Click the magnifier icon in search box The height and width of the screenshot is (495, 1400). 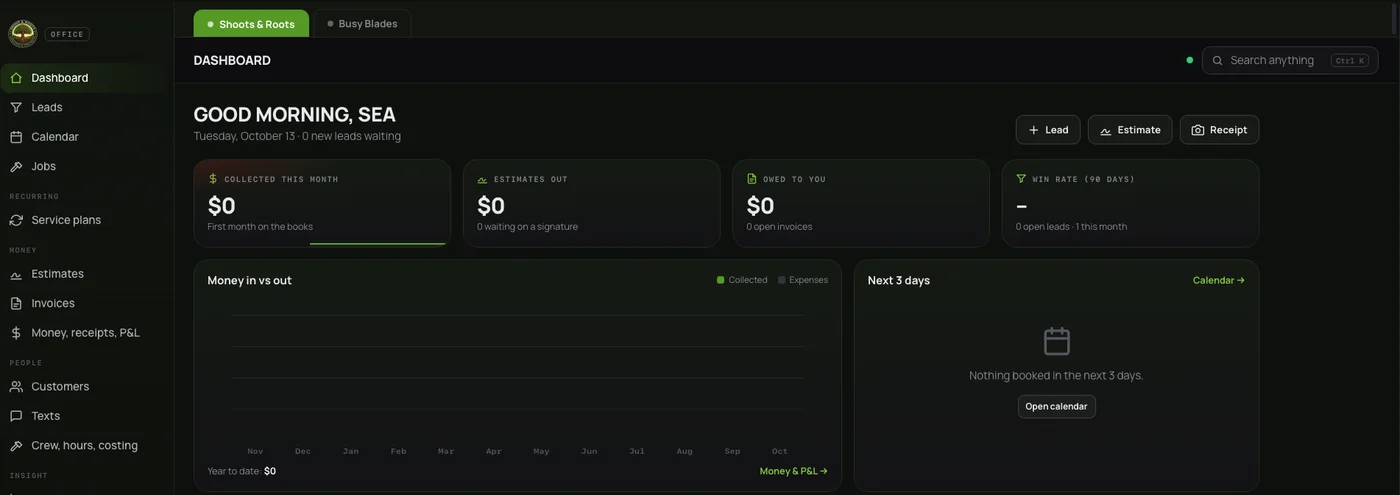(1217, 60)
